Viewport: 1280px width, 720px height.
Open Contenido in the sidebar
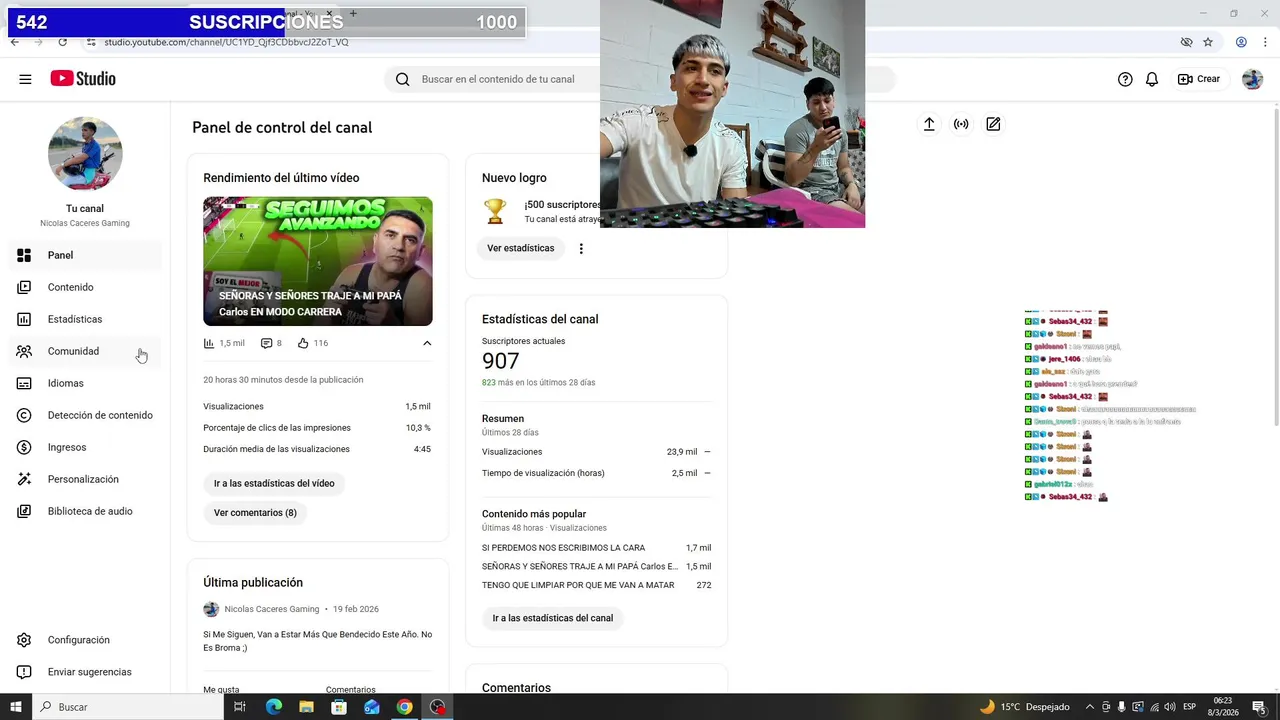point(86,287)
